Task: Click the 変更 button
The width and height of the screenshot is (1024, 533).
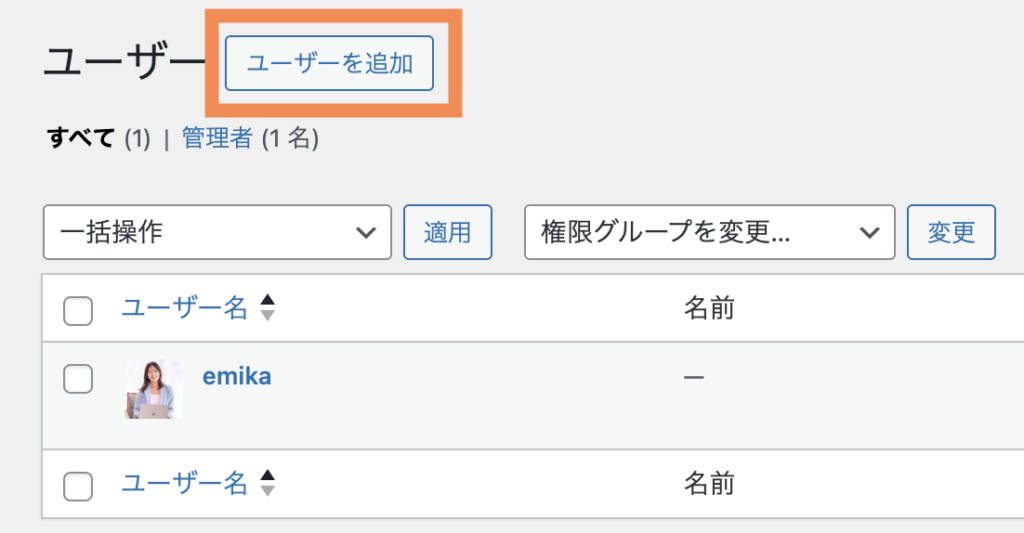Action: click(x=950, y=233)
